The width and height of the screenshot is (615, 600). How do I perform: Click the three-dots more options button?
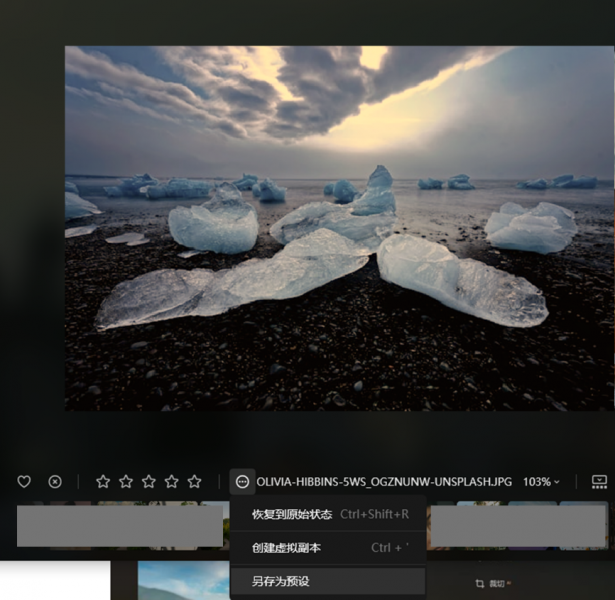pyautogui.click(x=242, y=482)
